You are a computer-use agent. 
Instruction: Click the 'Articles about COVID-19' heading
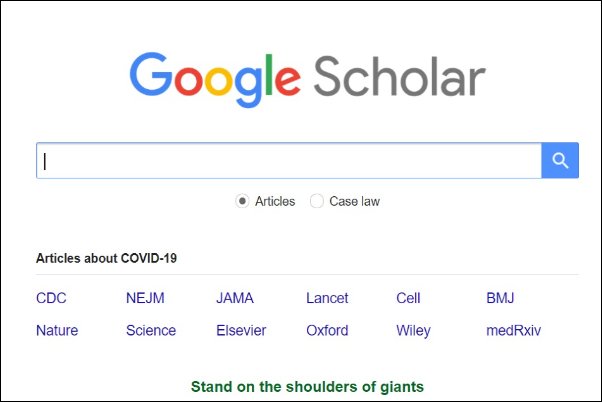(106, 258)
